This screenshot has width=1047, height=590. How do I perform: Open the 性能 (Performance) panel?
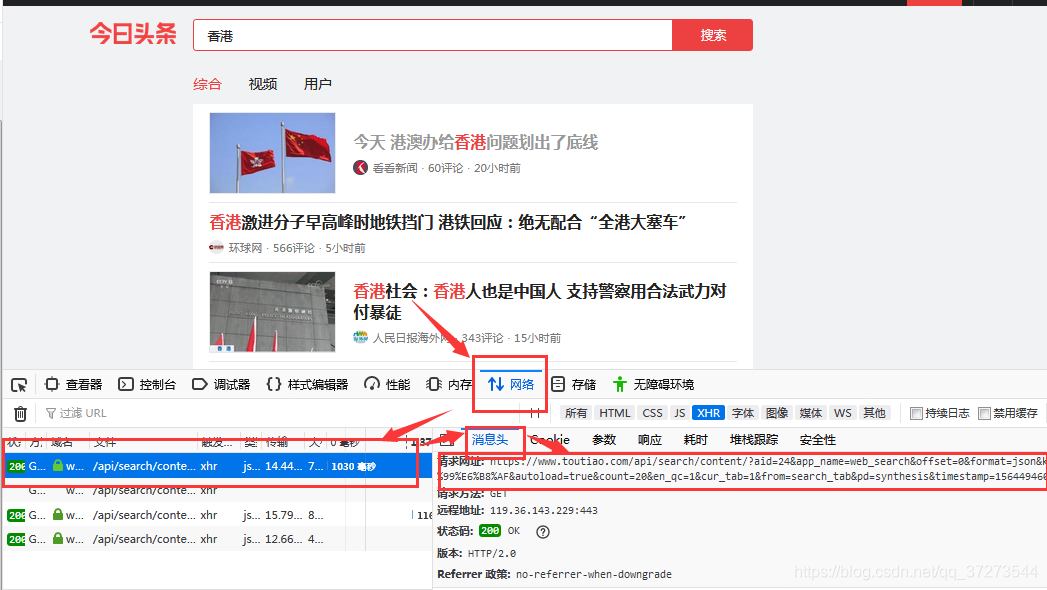pos(387,384)
